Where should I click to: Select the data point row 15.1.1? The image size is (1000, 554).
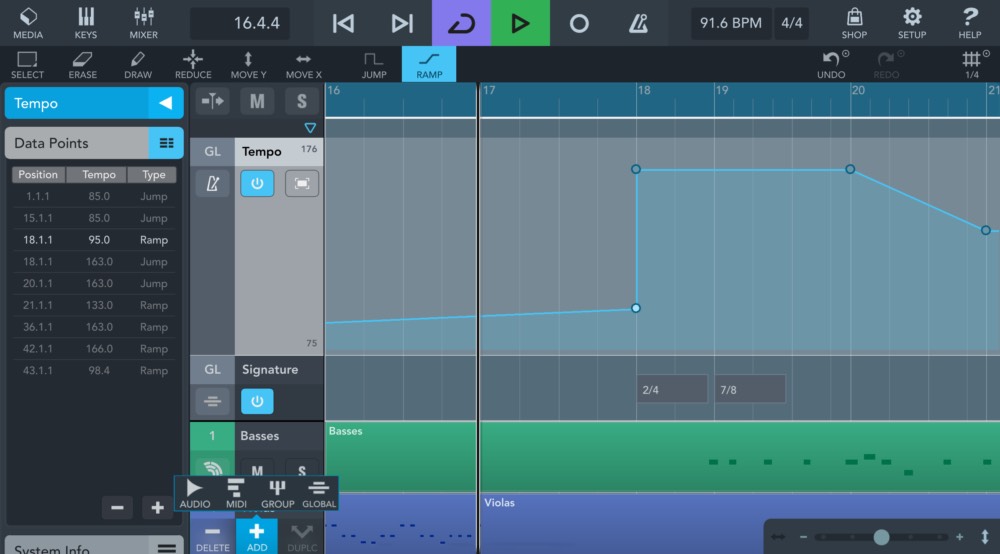pyautogui.click(x=94, y=218)
